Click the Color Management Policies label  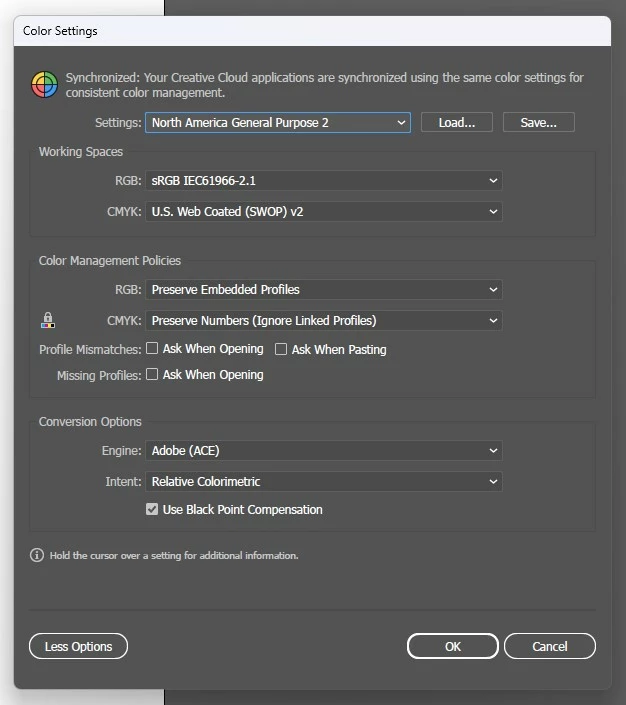pos(110,260)
